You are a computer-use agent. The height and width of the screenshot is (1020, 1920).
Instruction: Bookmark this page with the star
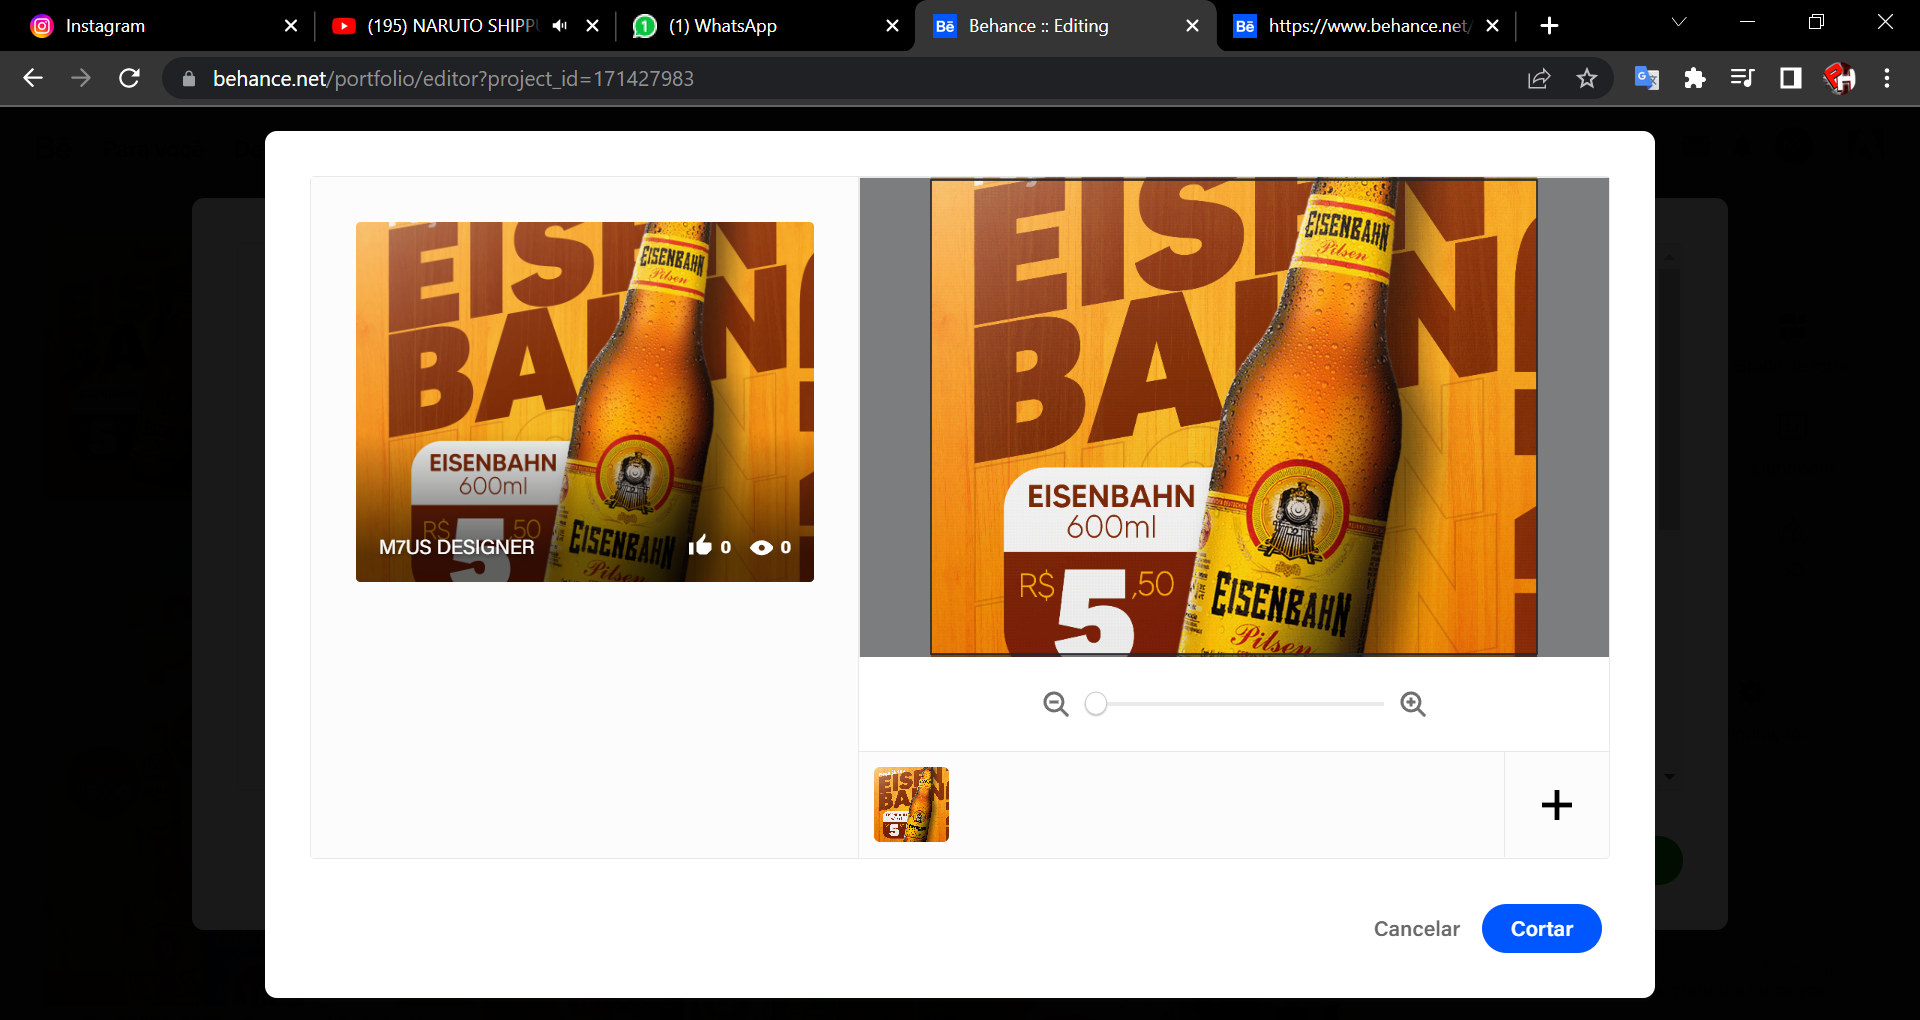click(1587, 78)
